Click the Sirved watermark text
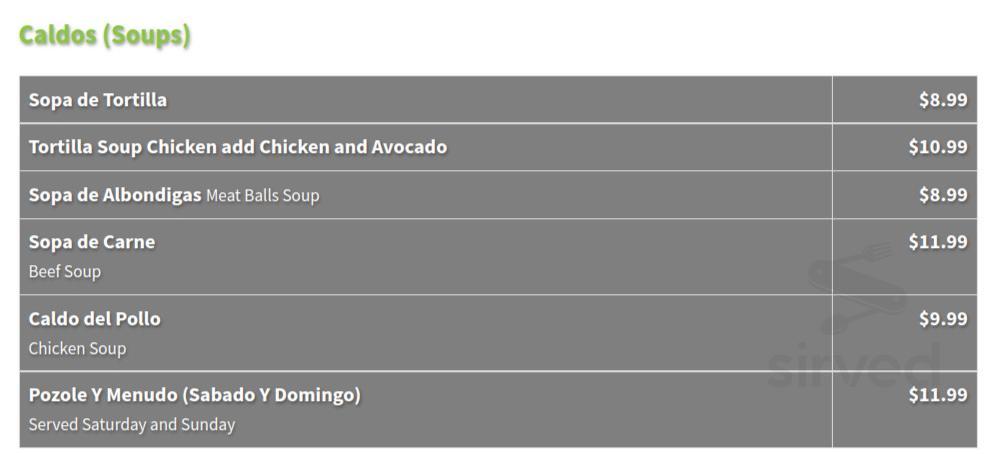994x454 pixels. tap(854, 365)
